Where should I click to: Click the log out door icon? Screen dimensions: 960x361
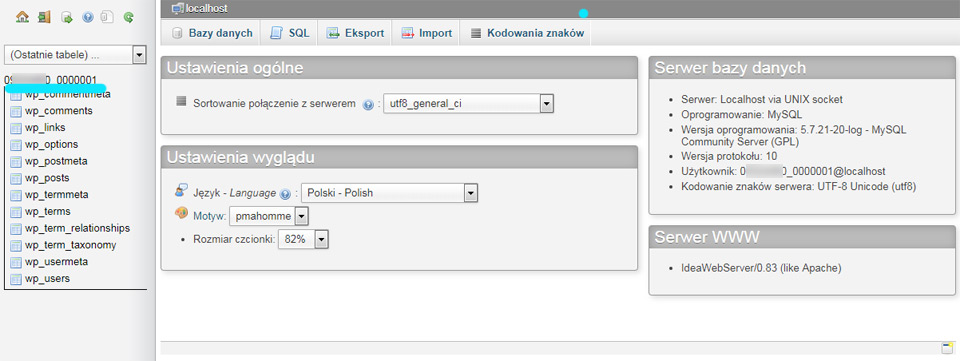coord(43,17)
